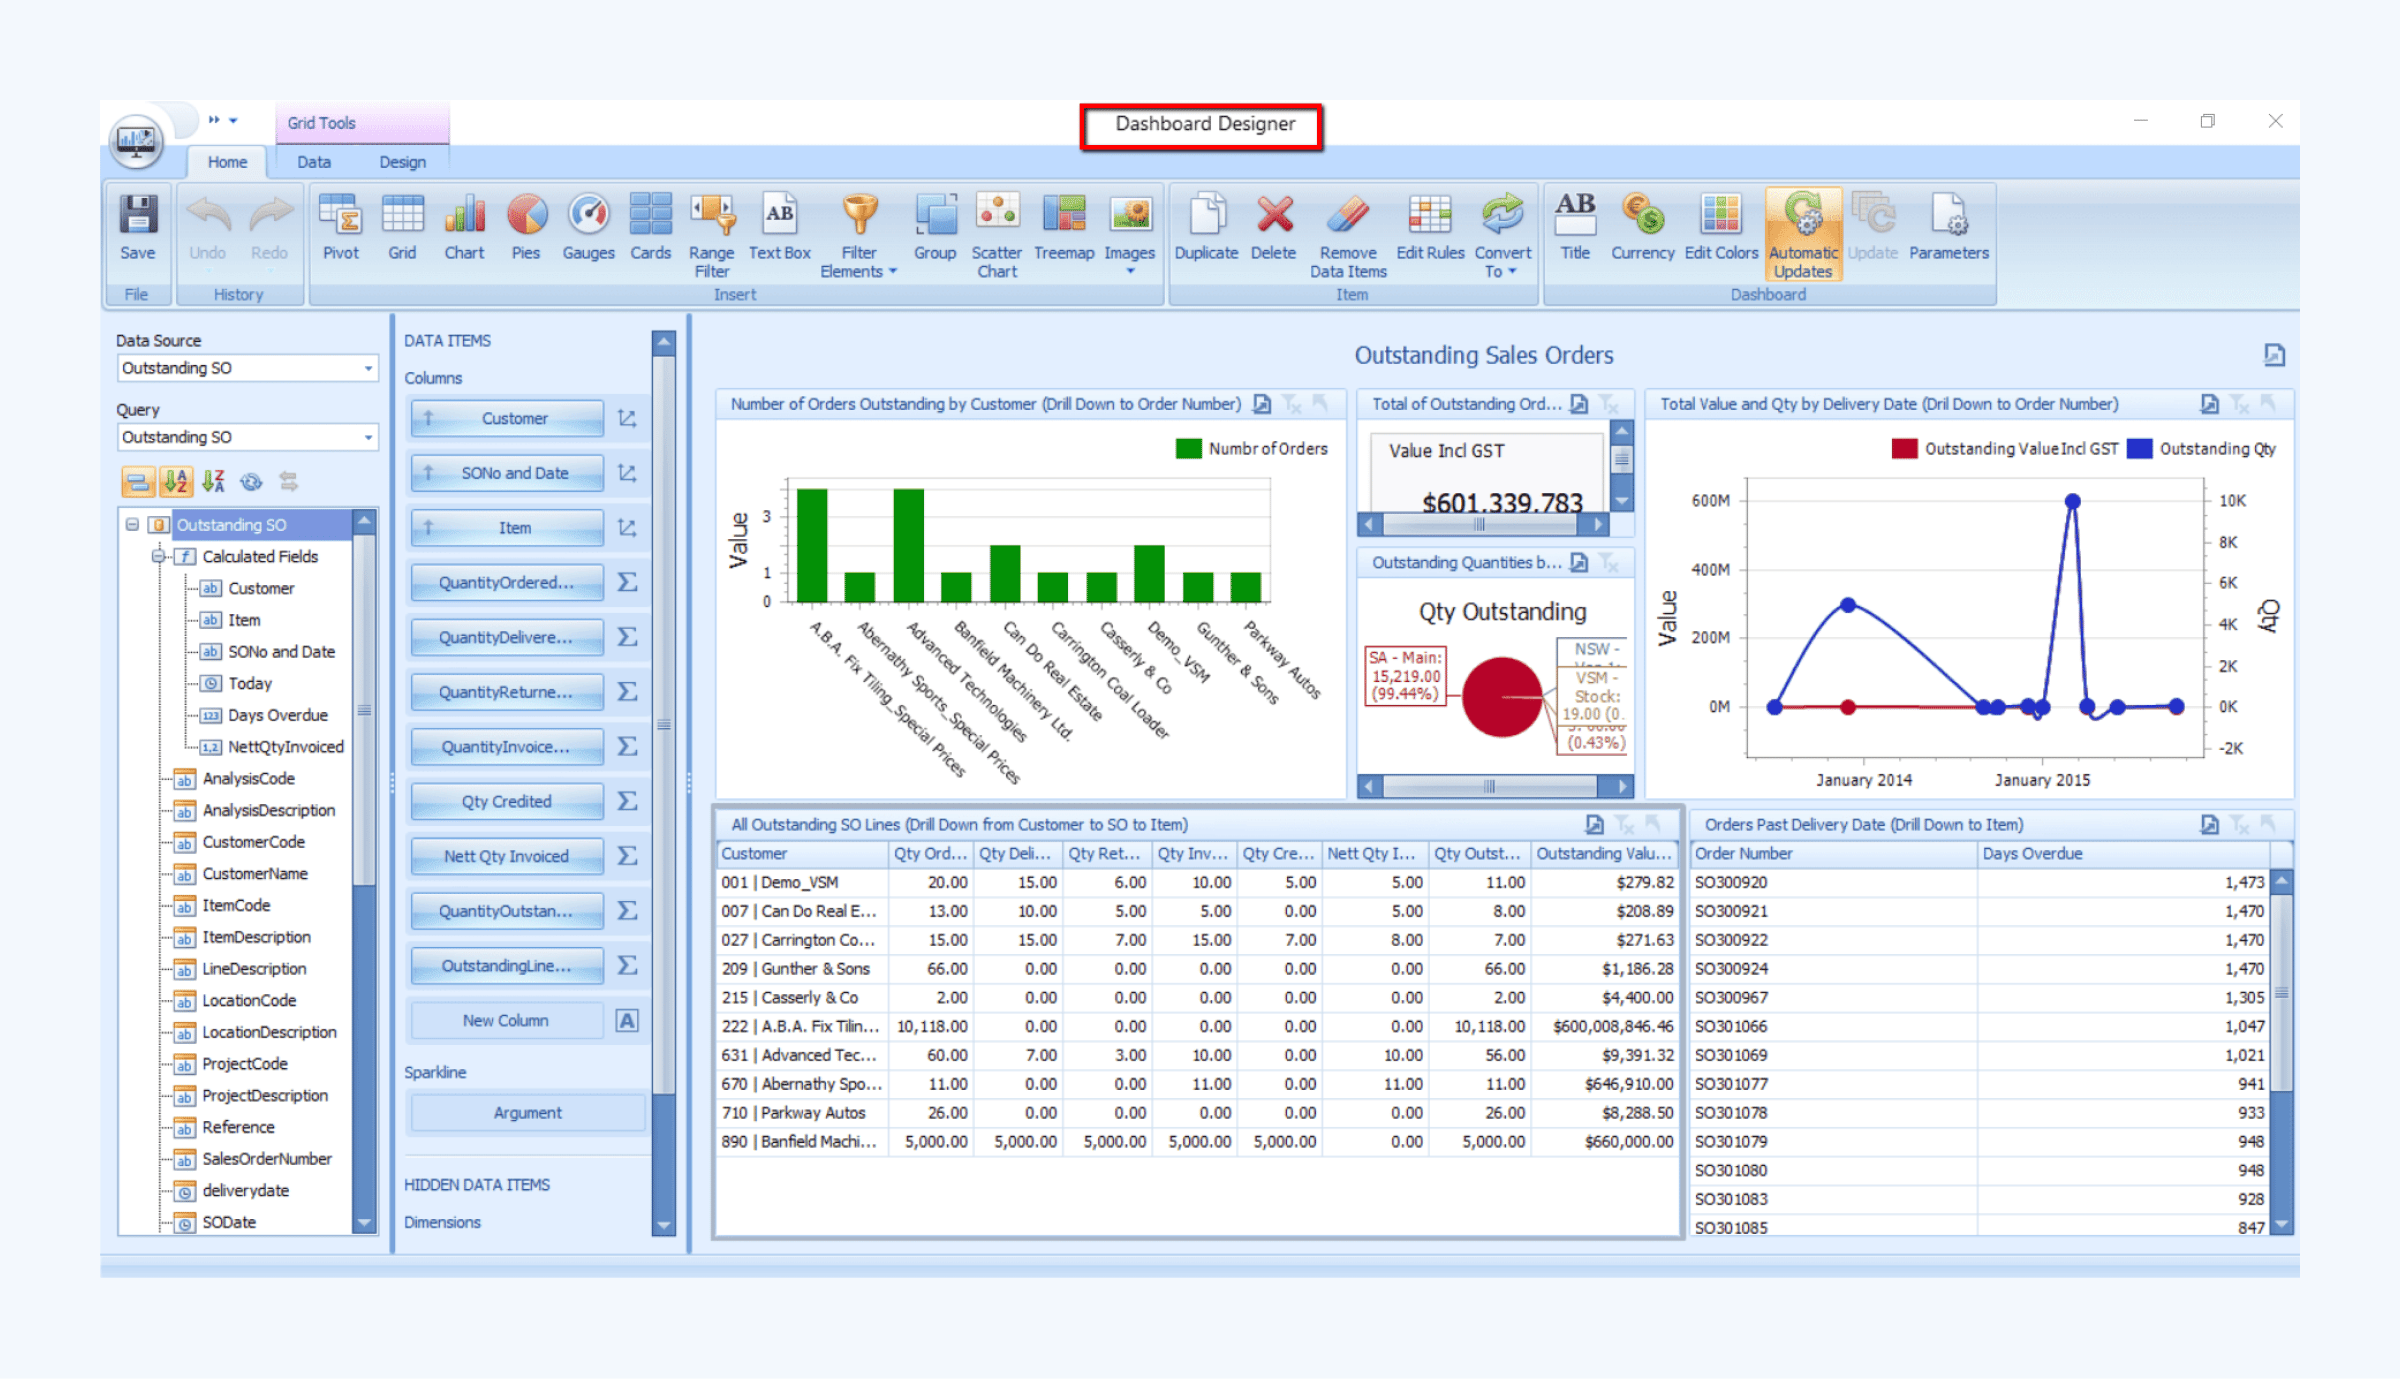Open Edit Colors
Screen dimensions: 2400x1379
click(x=1721, y=228)
